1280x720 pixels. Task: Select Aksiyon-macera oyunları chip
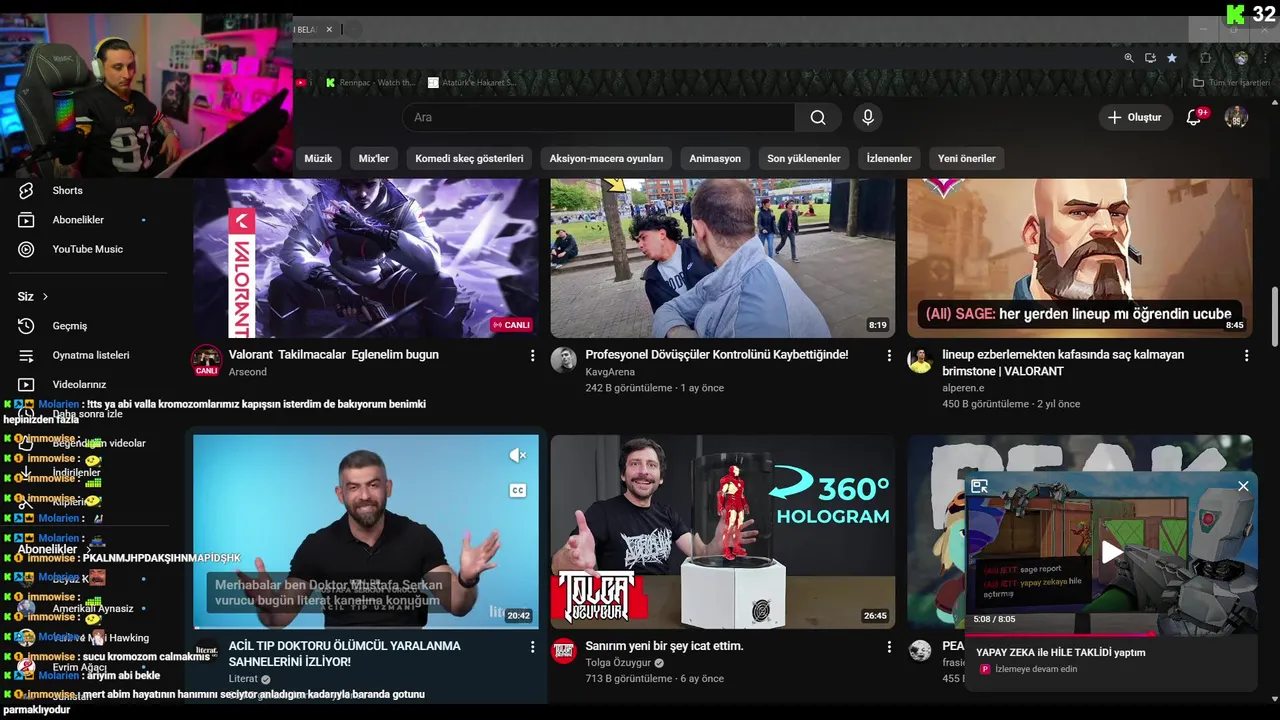click(606, 158)
